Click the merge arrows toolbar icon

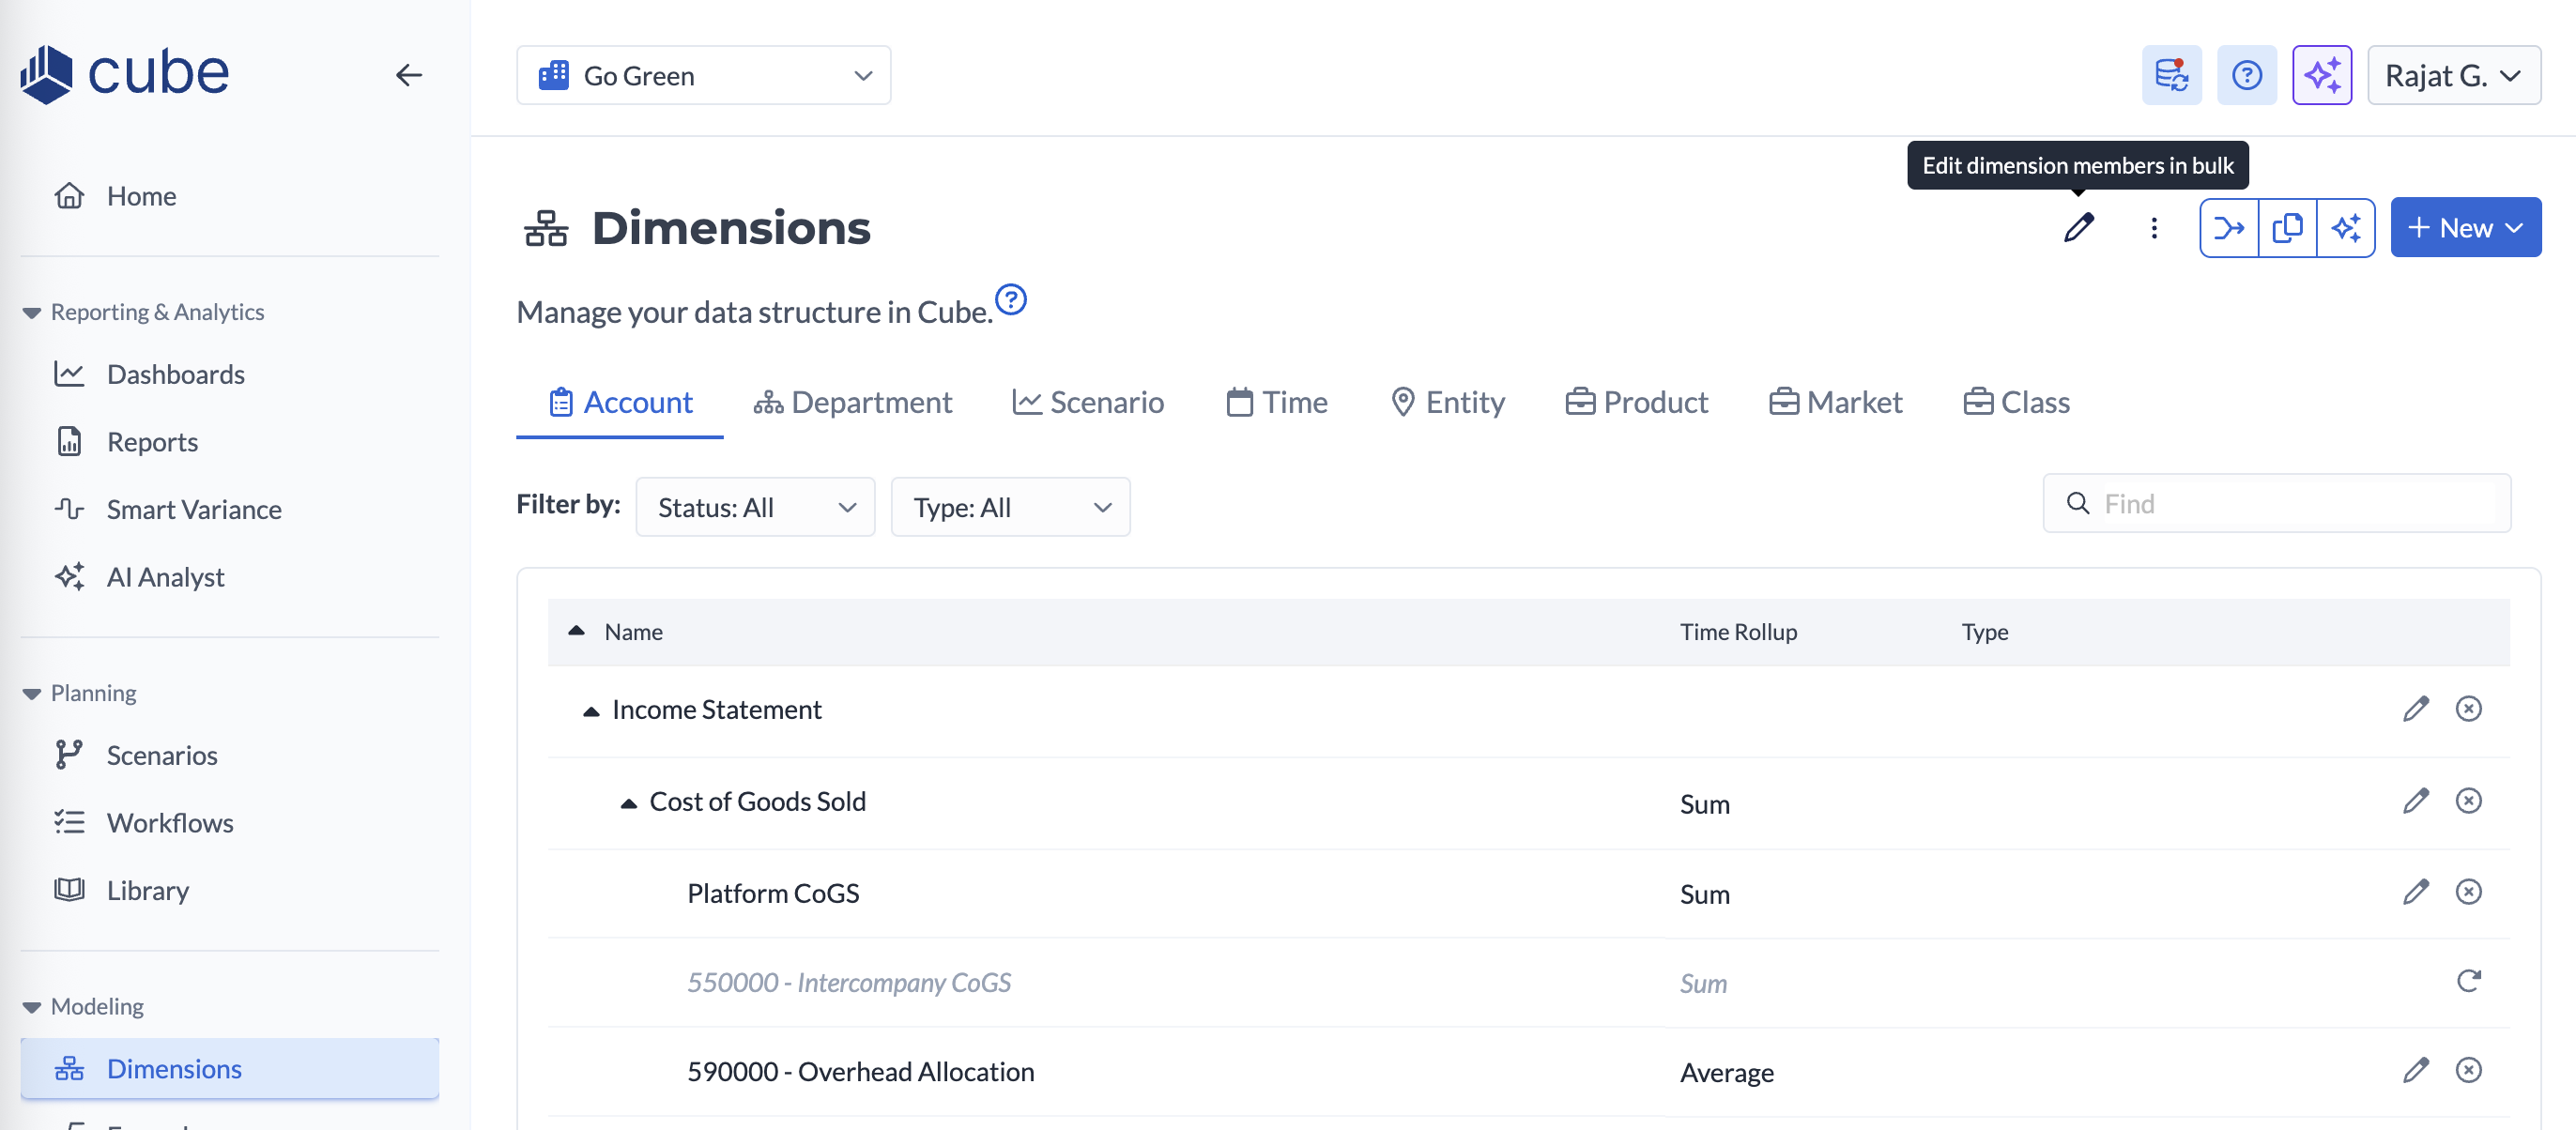pyautogui.click(x=2229, y=228)
